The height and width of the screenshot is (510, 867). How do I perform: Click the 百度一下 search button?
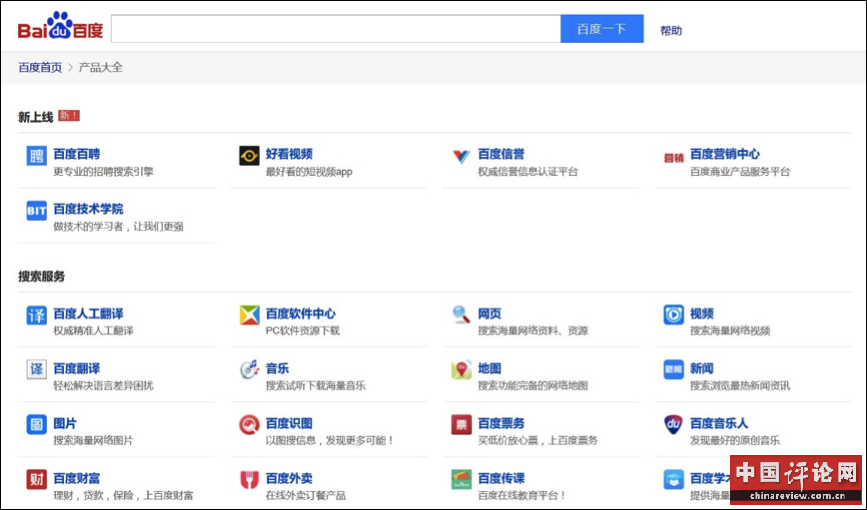[602, 29]
